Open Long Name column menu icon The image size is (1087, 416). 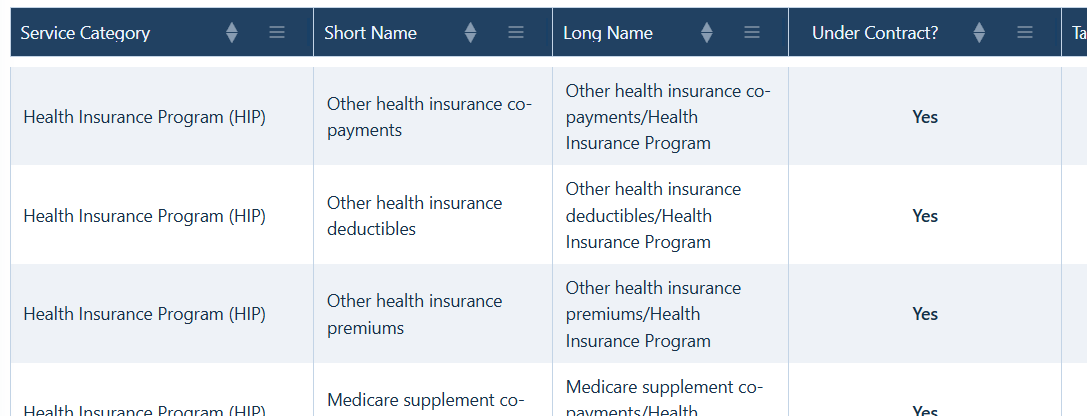[x=752, y=32]
